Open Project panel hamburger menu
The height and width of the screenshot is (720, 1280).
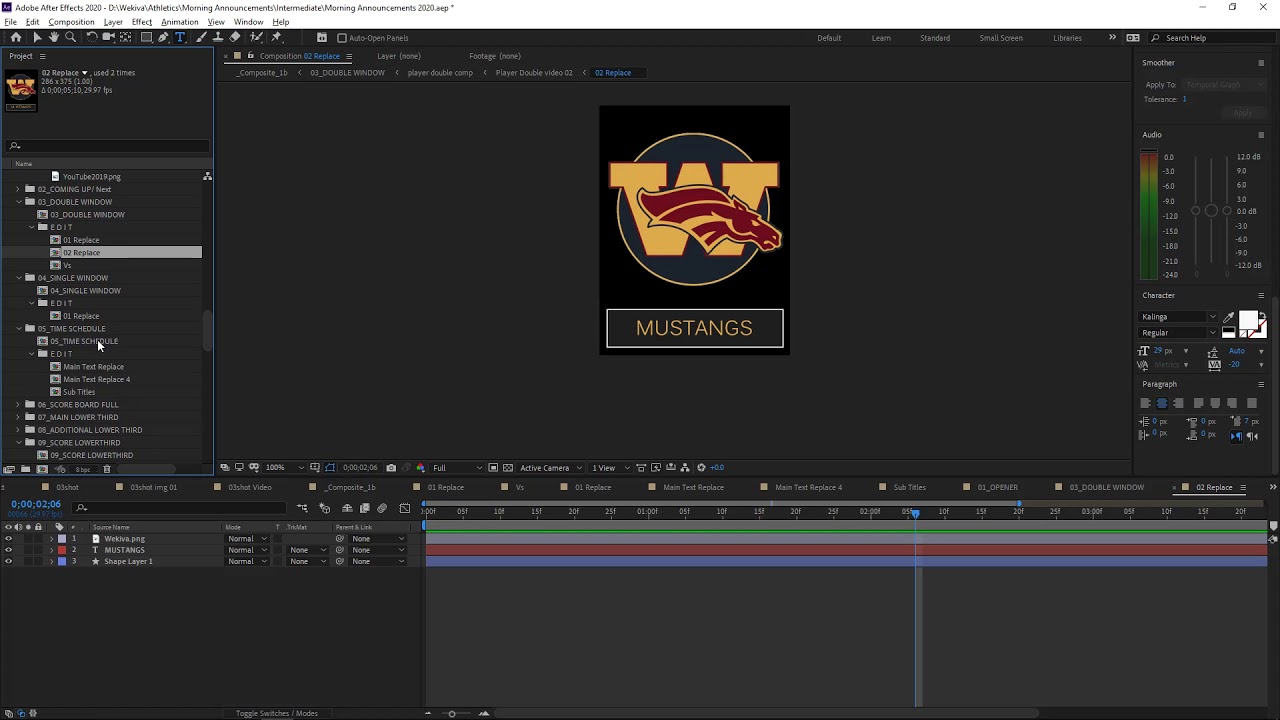(42, 56)
